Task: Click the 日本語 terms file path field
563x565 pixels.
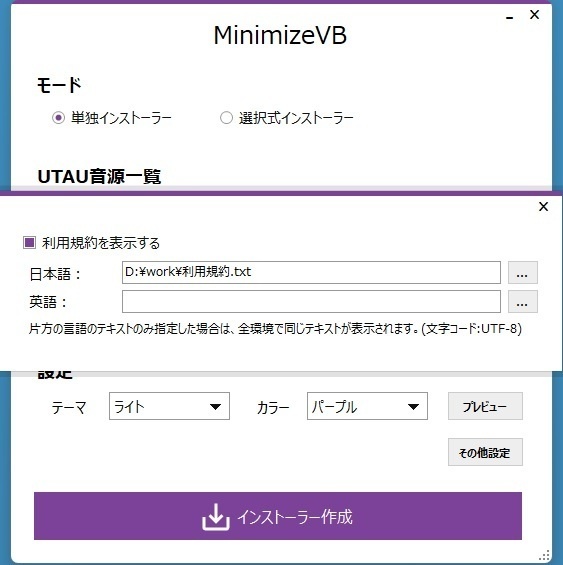Action: 311,272
